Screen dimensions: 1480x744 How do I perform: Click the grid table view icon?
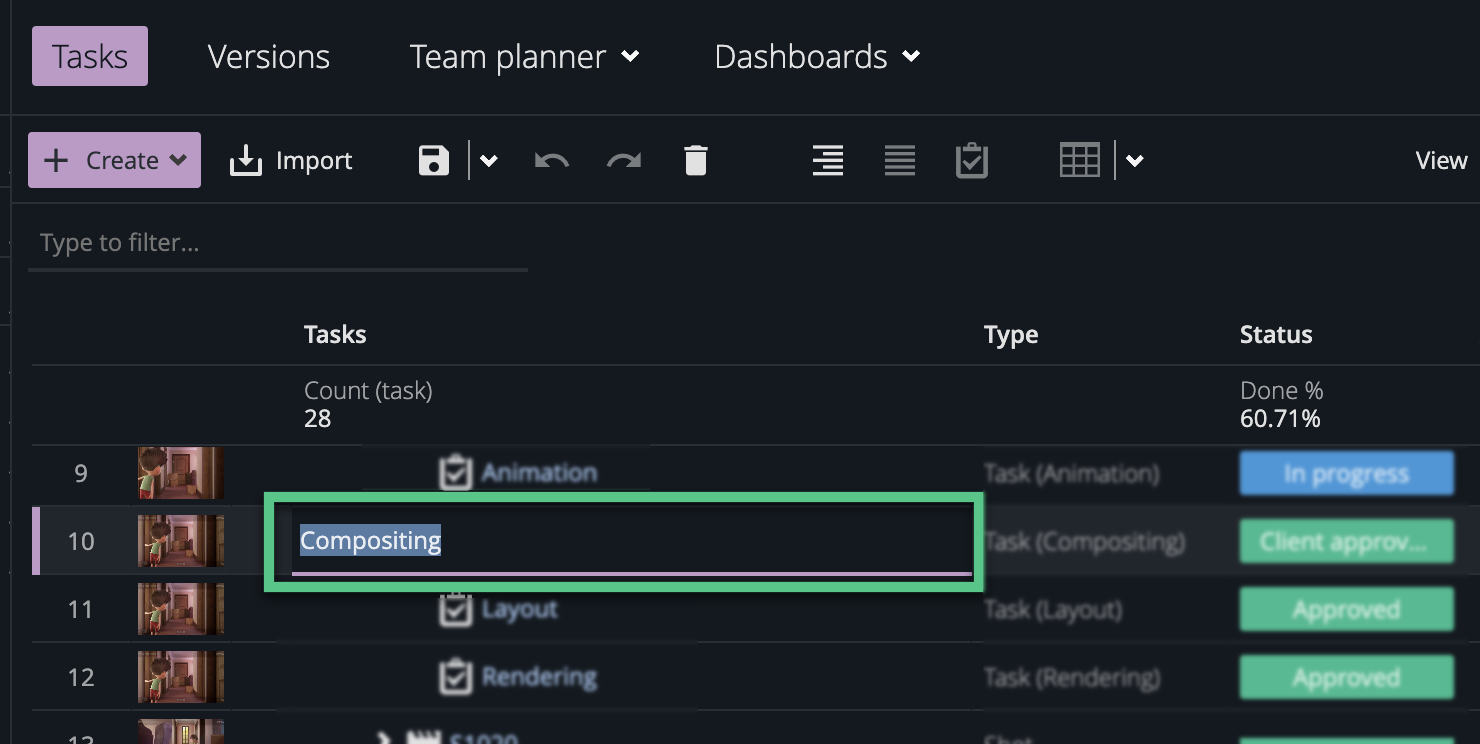(1079, 161)
